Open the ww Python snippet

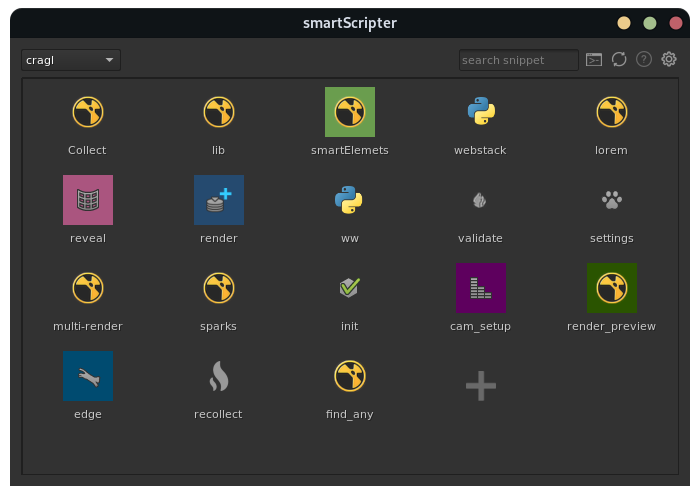[x=349, y=200]
